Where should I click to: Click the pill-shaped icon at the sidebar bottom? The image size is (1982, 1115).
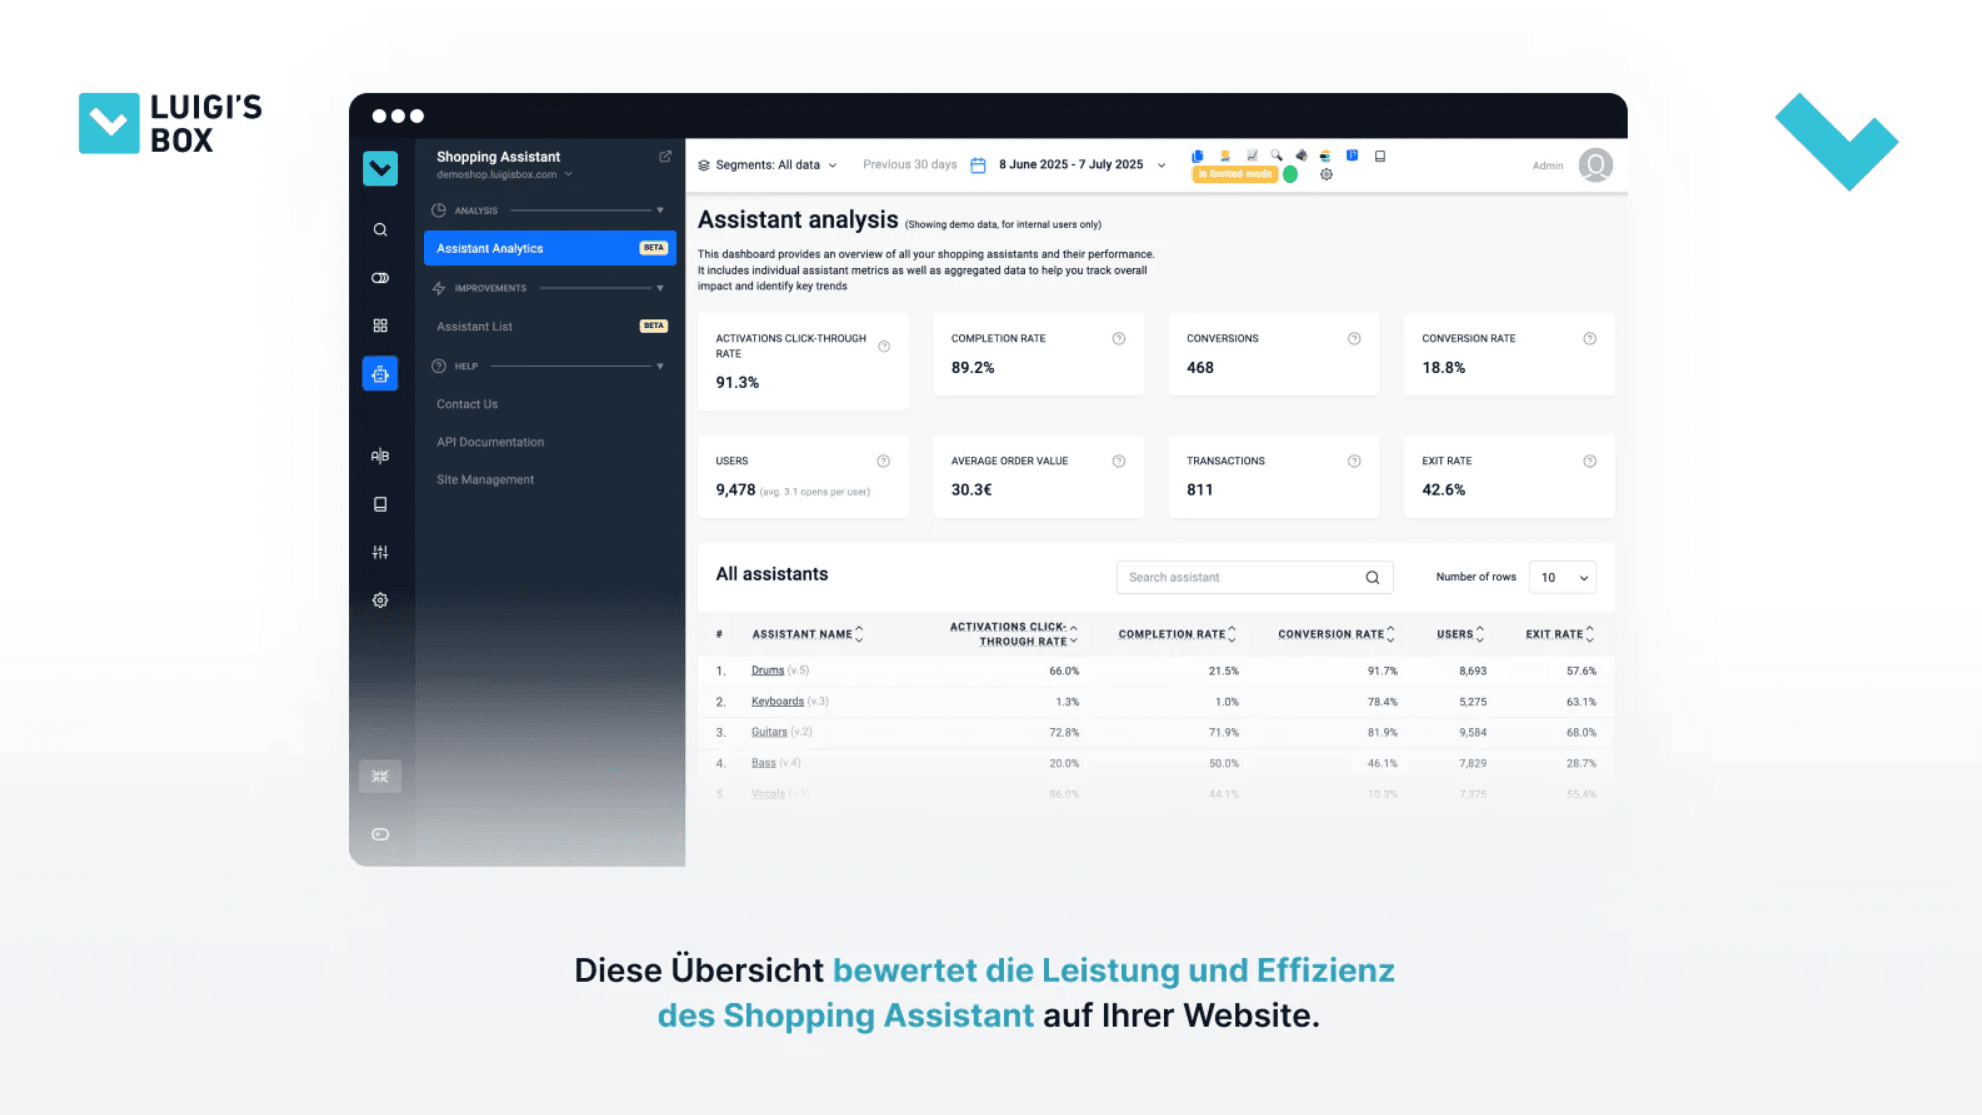tap(380, 834)
